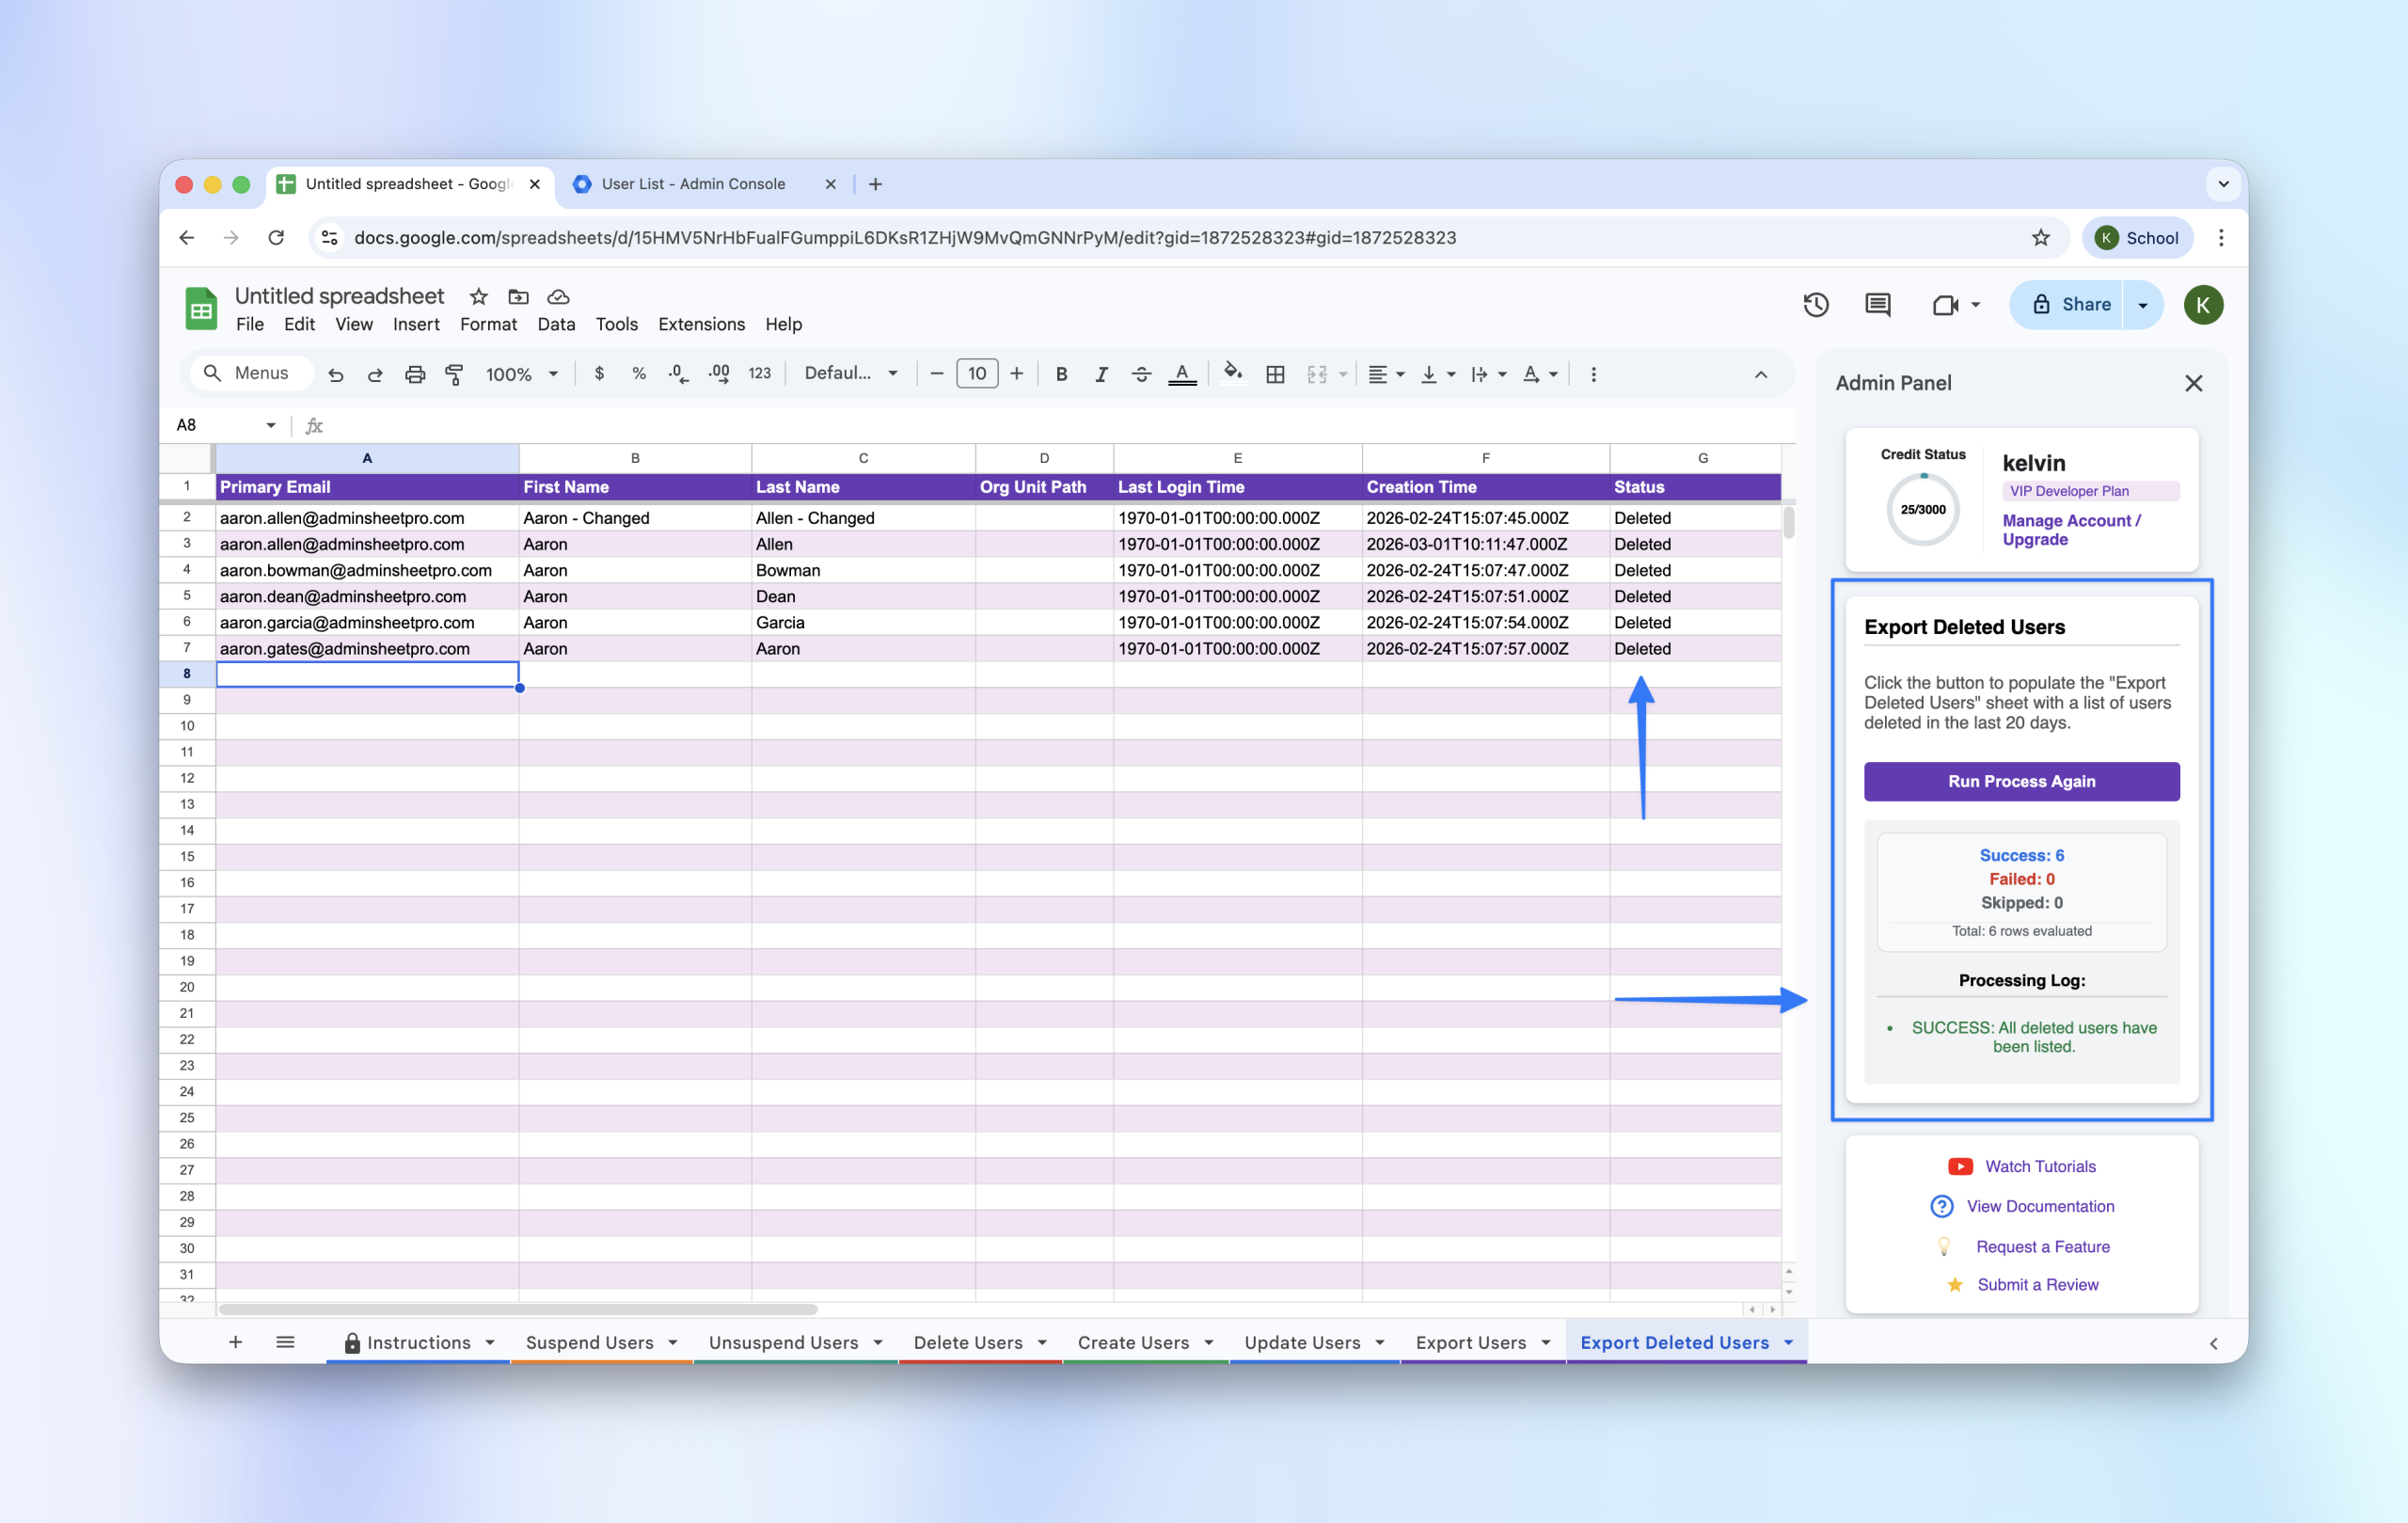The height and width of the screenshot is (1523, 2408).
Task: Click the Run Process Again button
Action: pyautogui.click(x=2021, y=781)
